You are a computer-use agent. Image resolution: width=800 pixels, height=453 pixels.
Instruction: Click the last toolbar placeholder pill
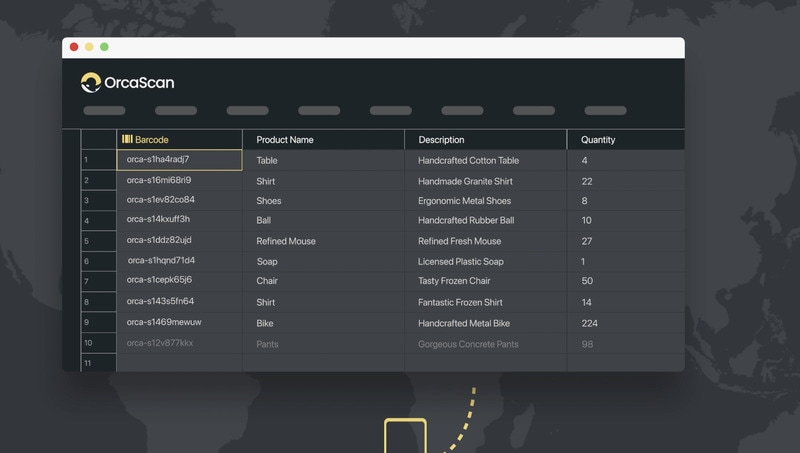click(x=605, y=111)
